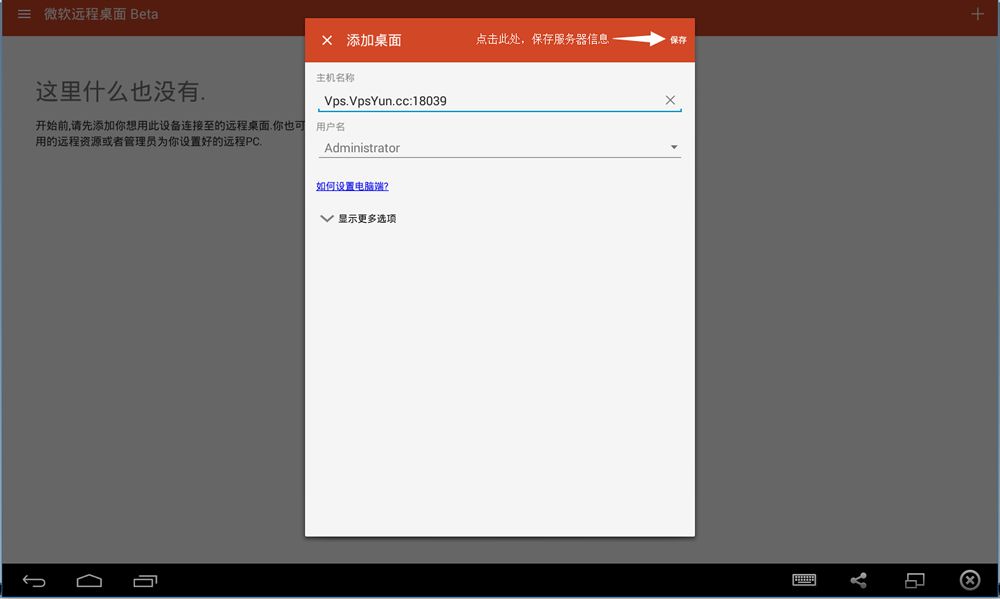Tap the Android back navigation button
1000x599 pixels.
(x=34, y=581)
